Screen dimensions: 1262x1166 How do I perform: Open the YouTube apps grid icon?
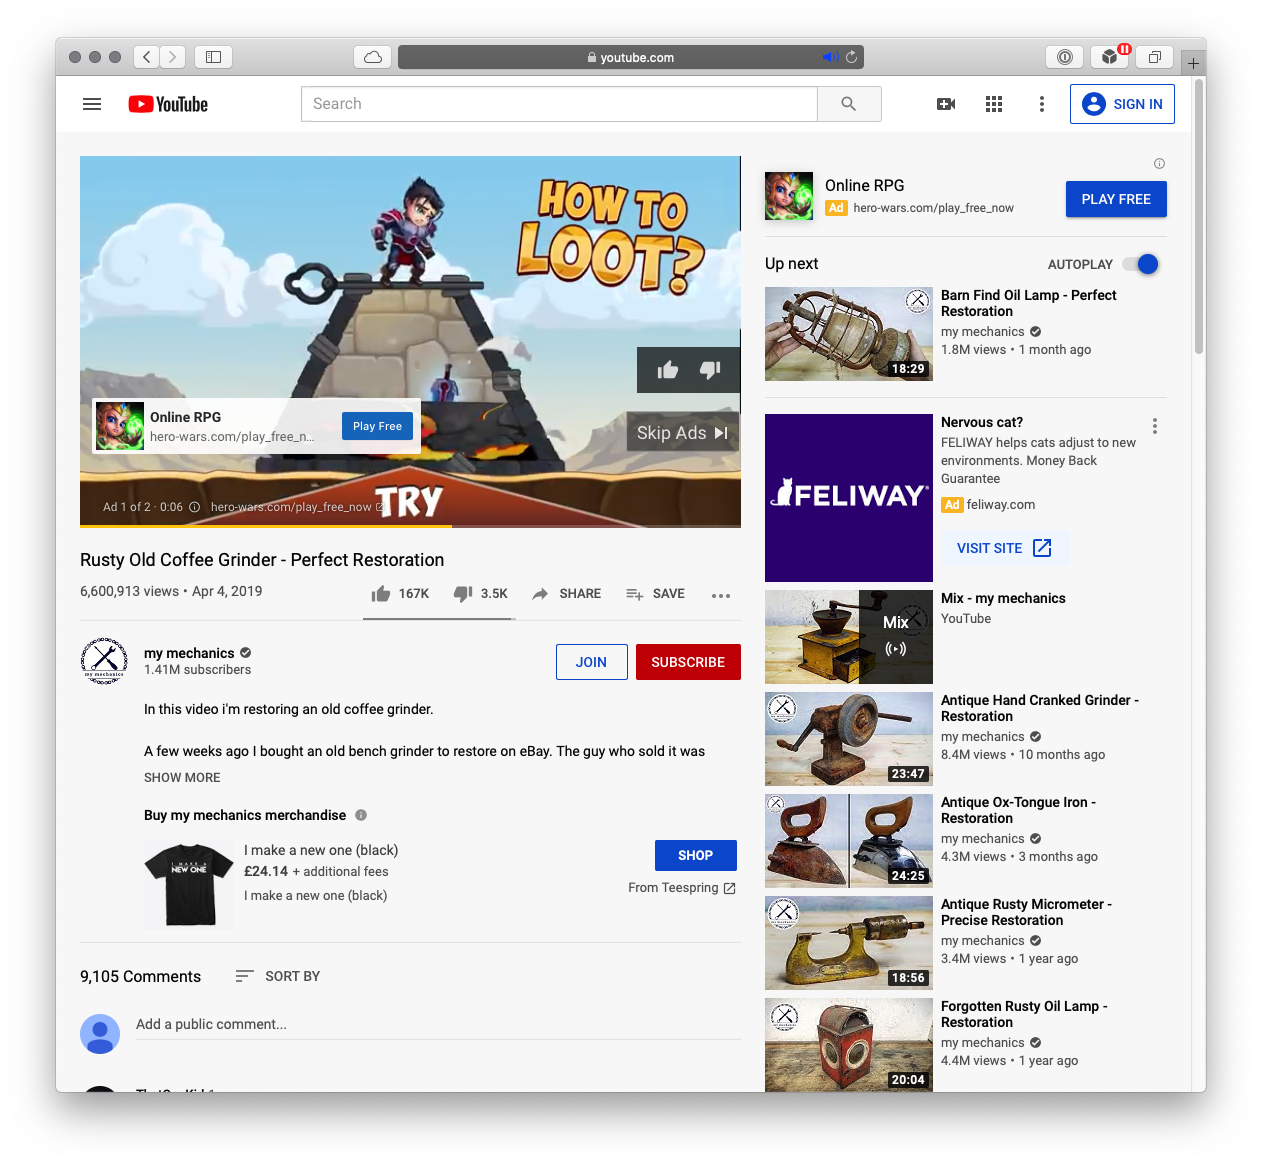(x=994, y=104)
